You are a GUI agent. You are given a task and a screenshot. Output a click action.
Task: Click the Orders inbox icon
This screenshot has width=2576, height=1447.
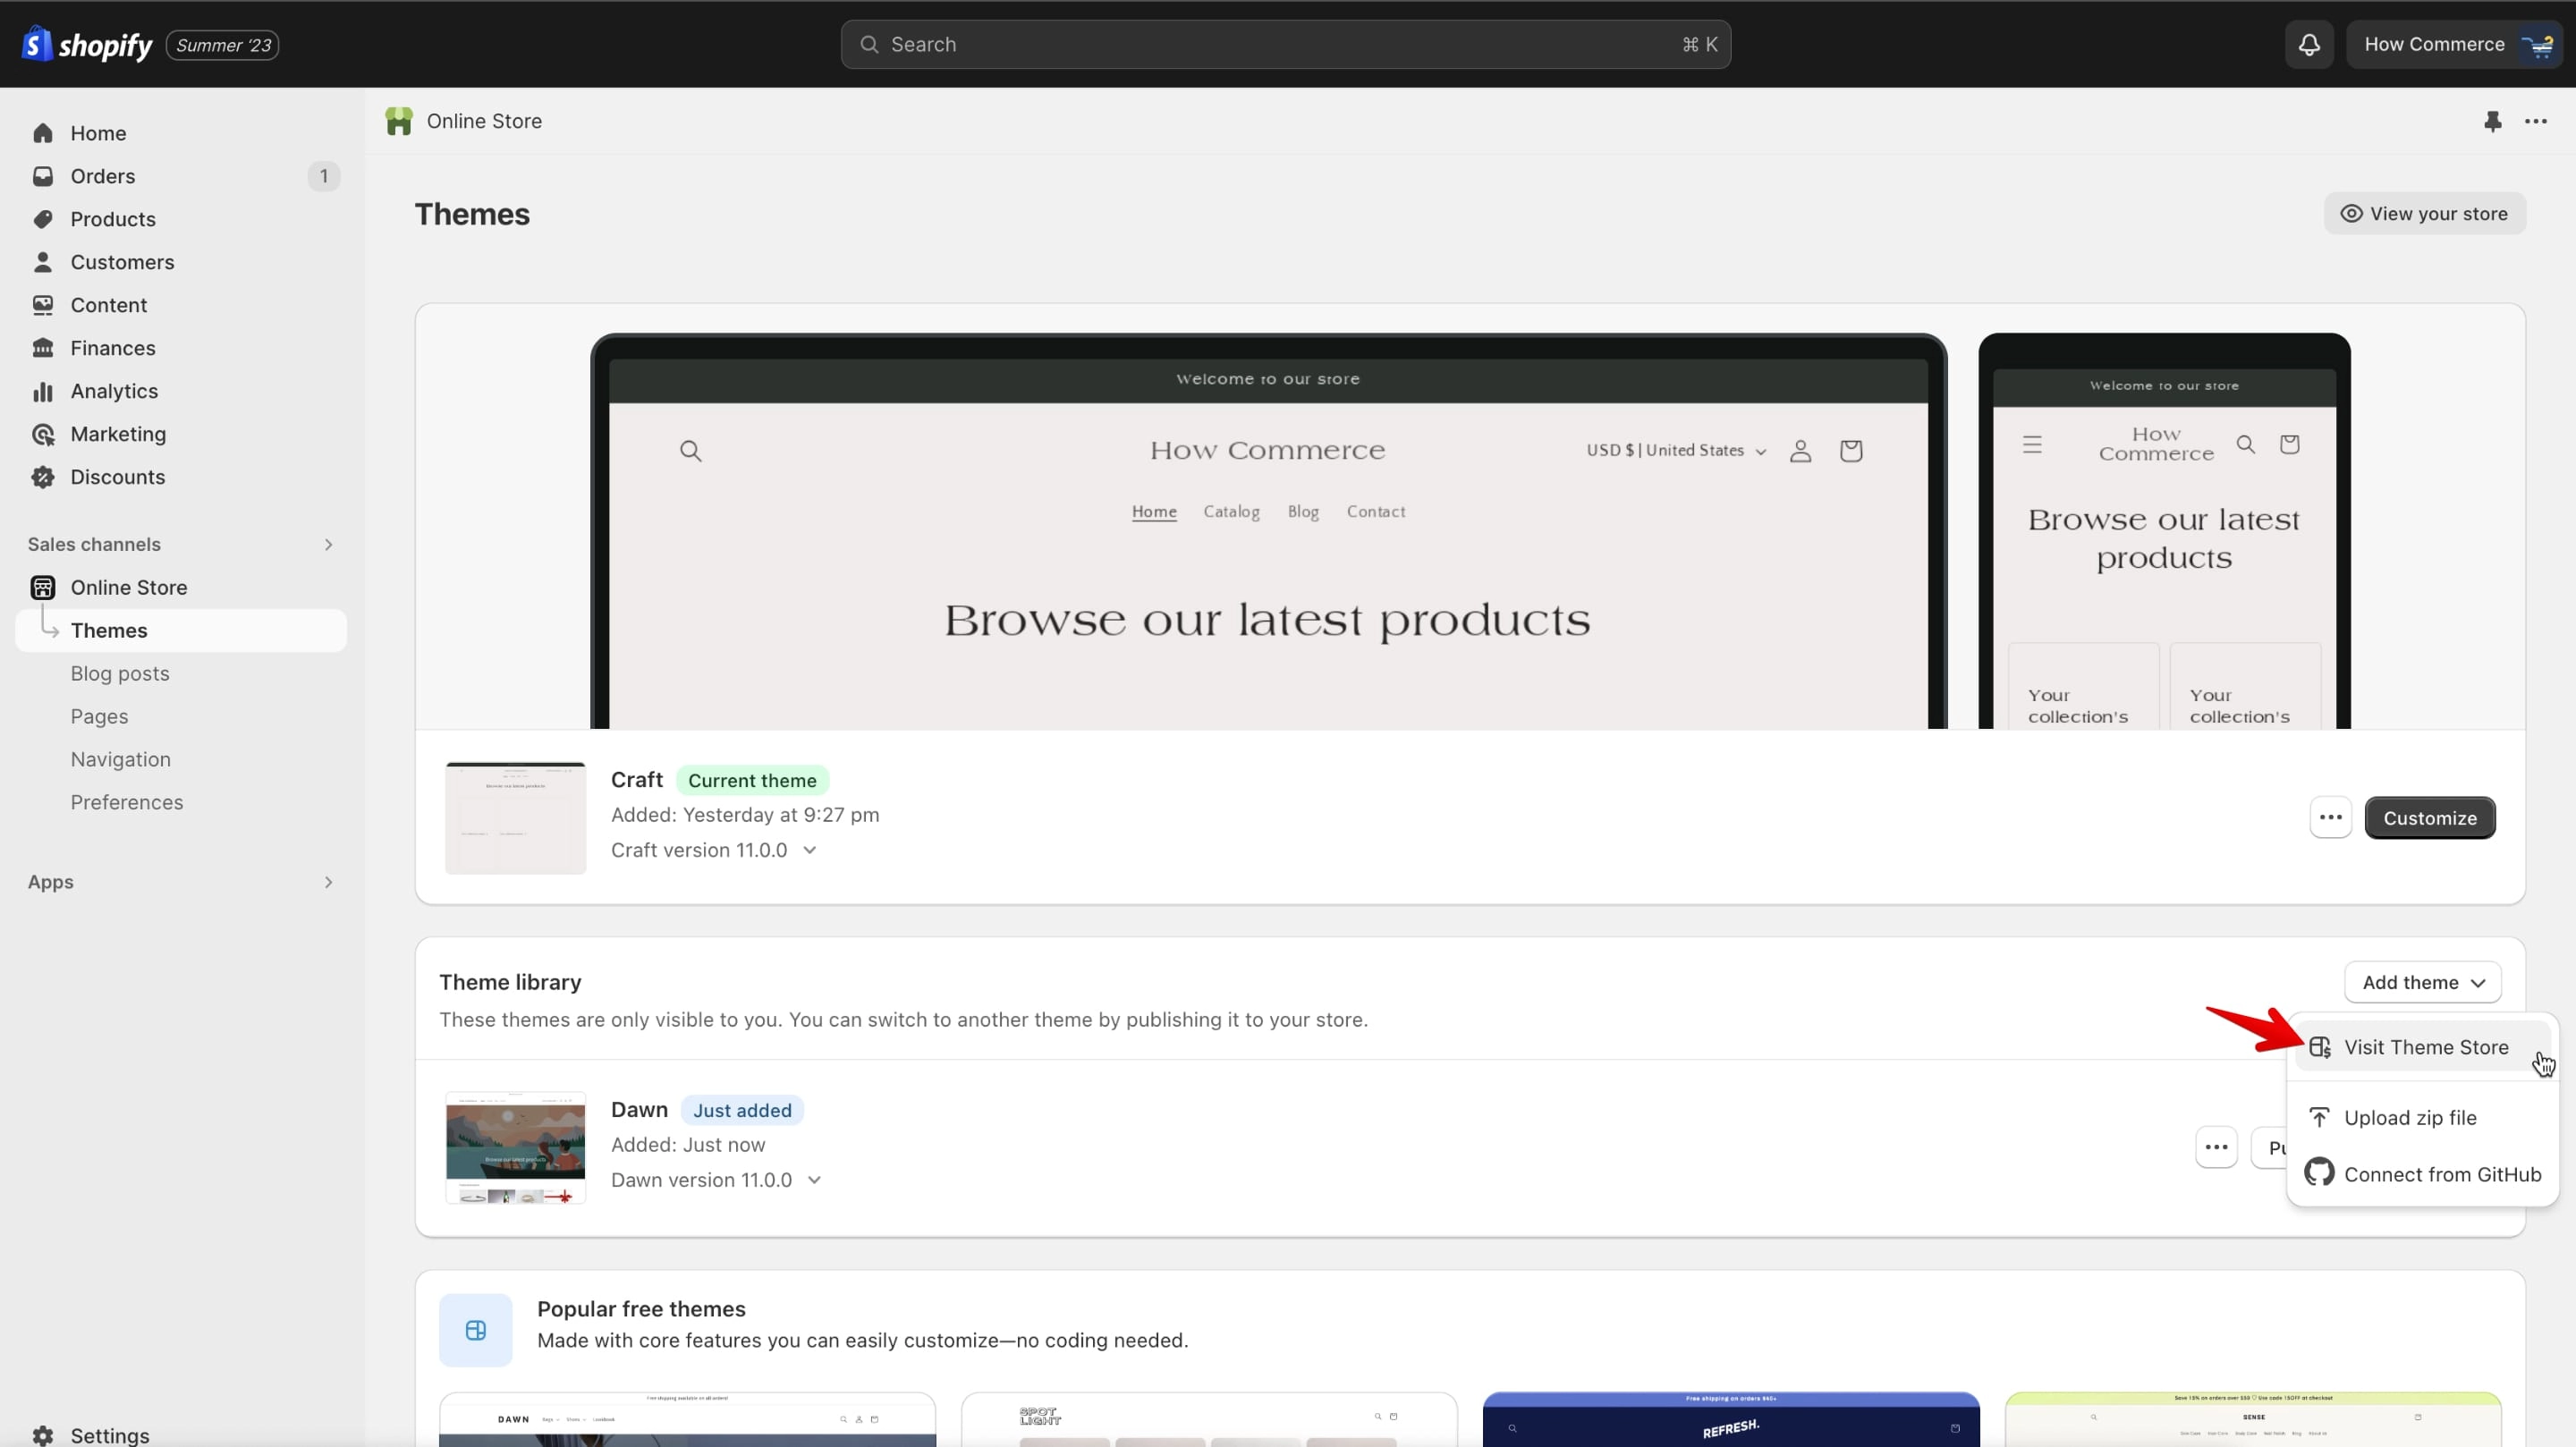42,176
